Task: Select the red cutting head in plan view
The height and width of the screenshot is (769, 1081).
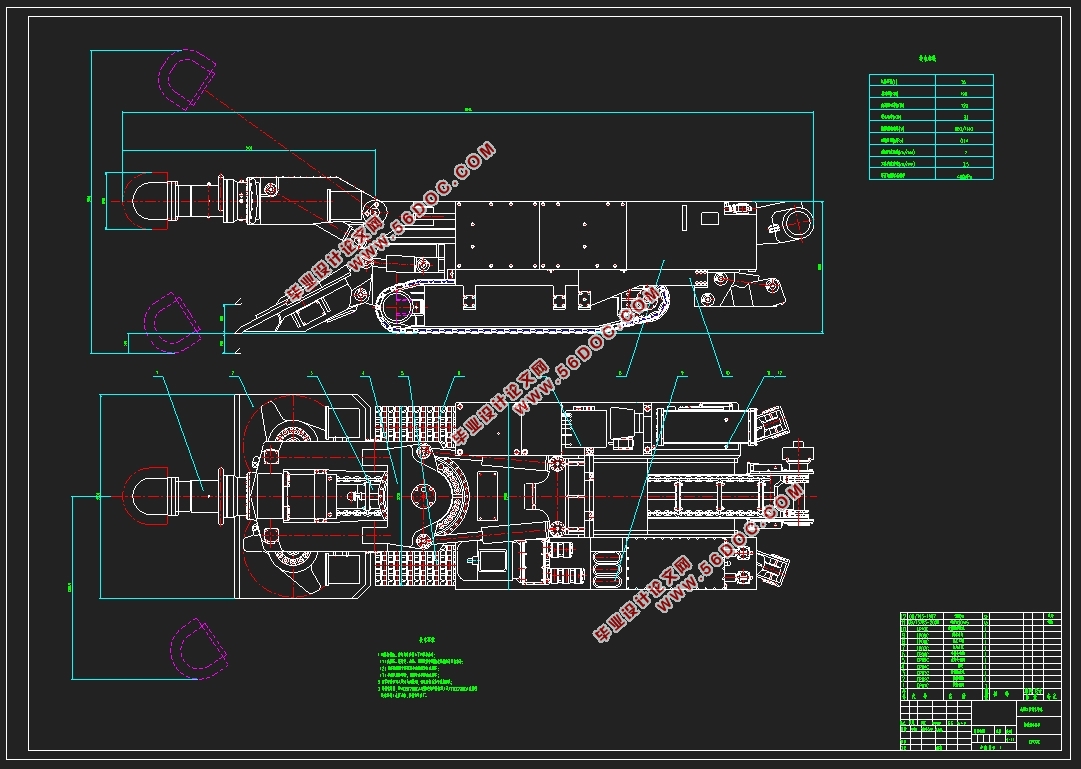Action: [x=145, y=496]
